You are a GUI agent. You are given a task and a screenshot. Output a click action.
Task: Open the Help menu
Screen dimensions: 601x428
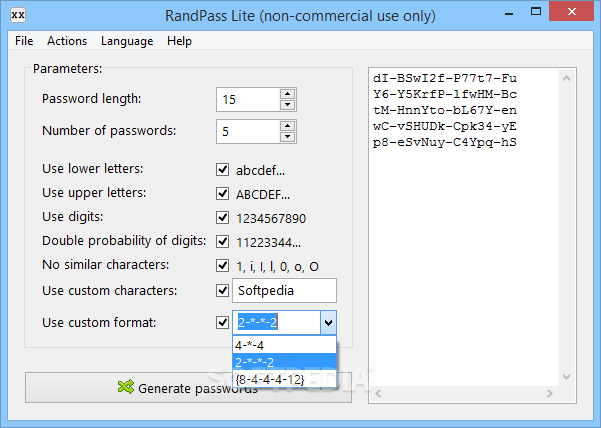click(179, 41)
